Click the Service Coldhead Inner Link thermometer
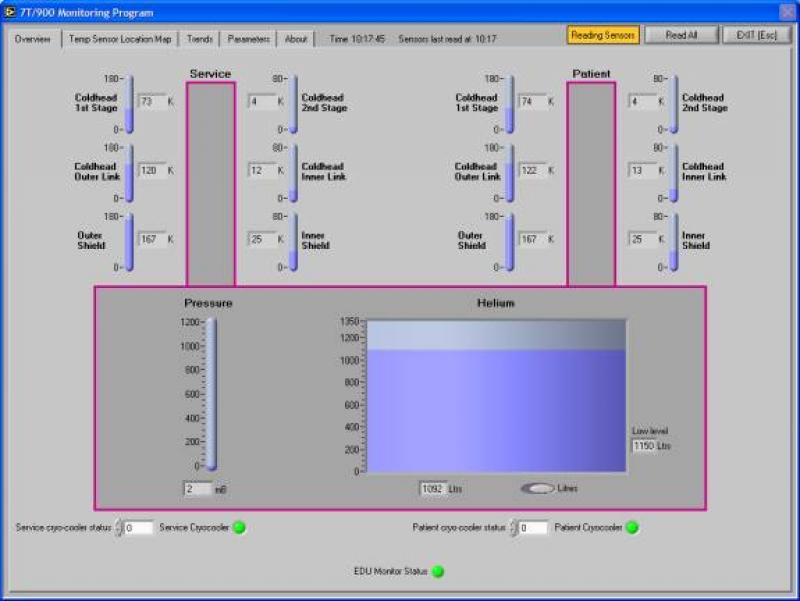800x601 pixels. tap(293, 173)
